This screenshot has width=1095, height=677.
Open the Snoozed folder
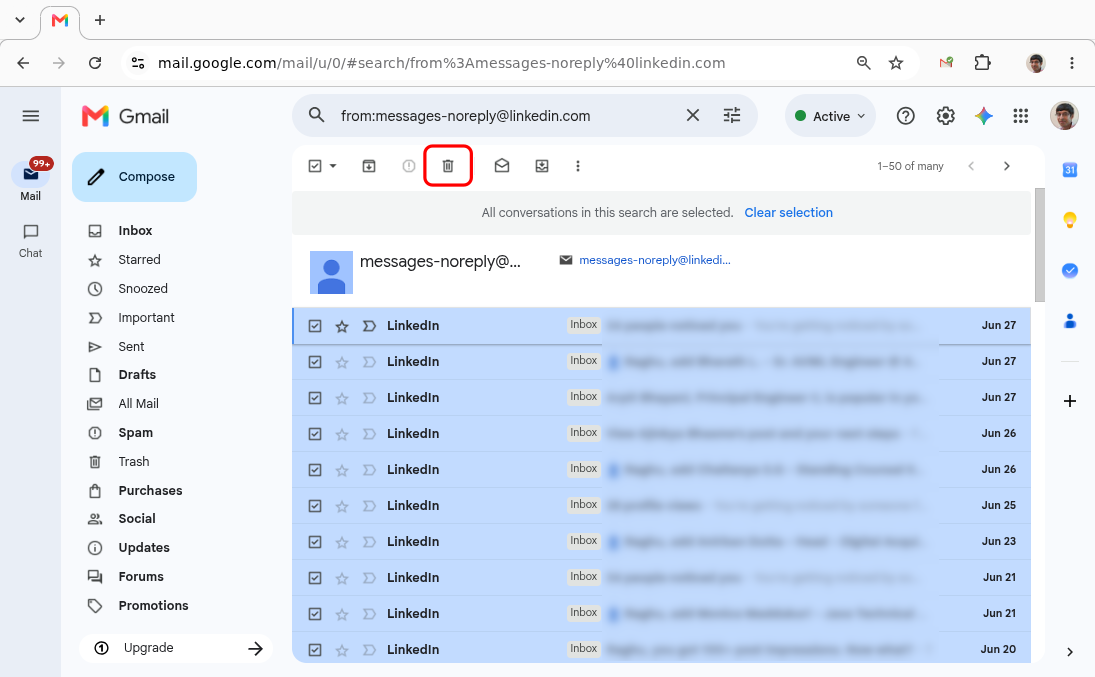pos(142,289)
